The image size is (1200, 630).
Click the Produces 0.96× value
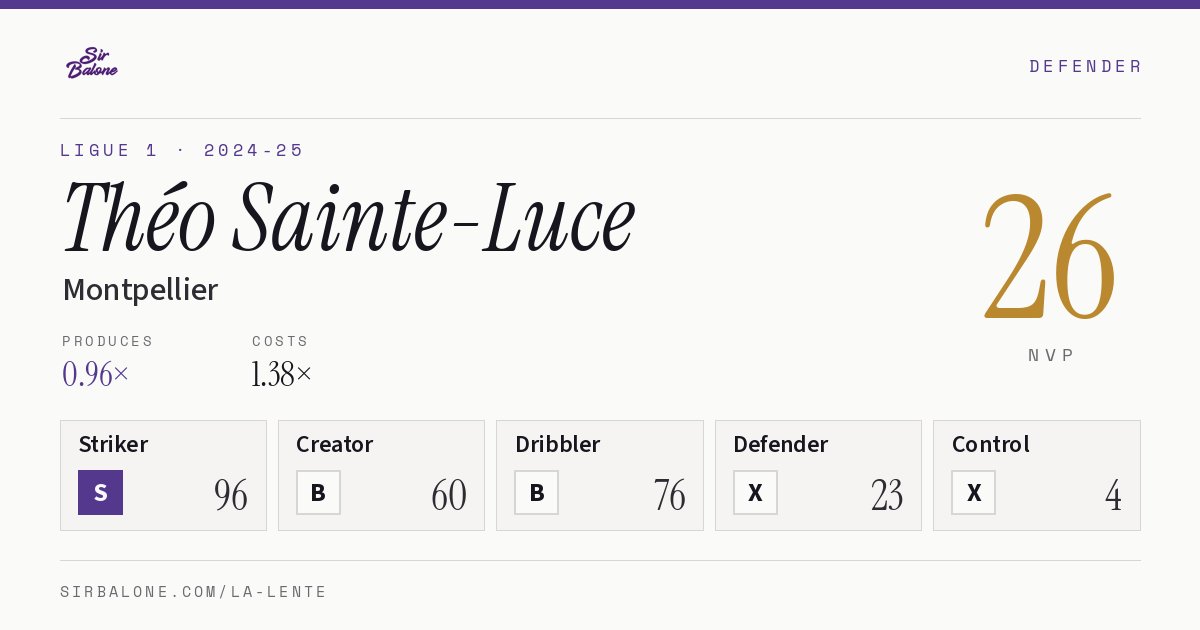[95, 374]
